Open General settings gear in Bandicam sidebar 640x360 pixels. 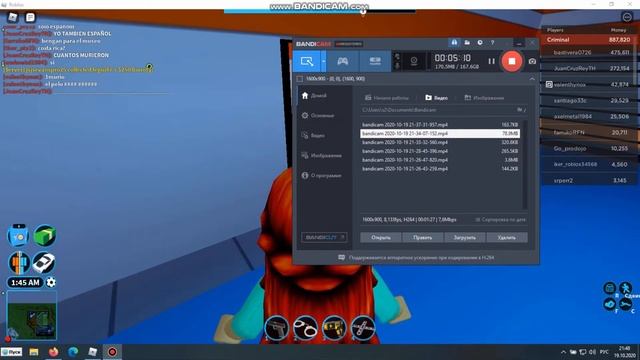coord(319,116)
